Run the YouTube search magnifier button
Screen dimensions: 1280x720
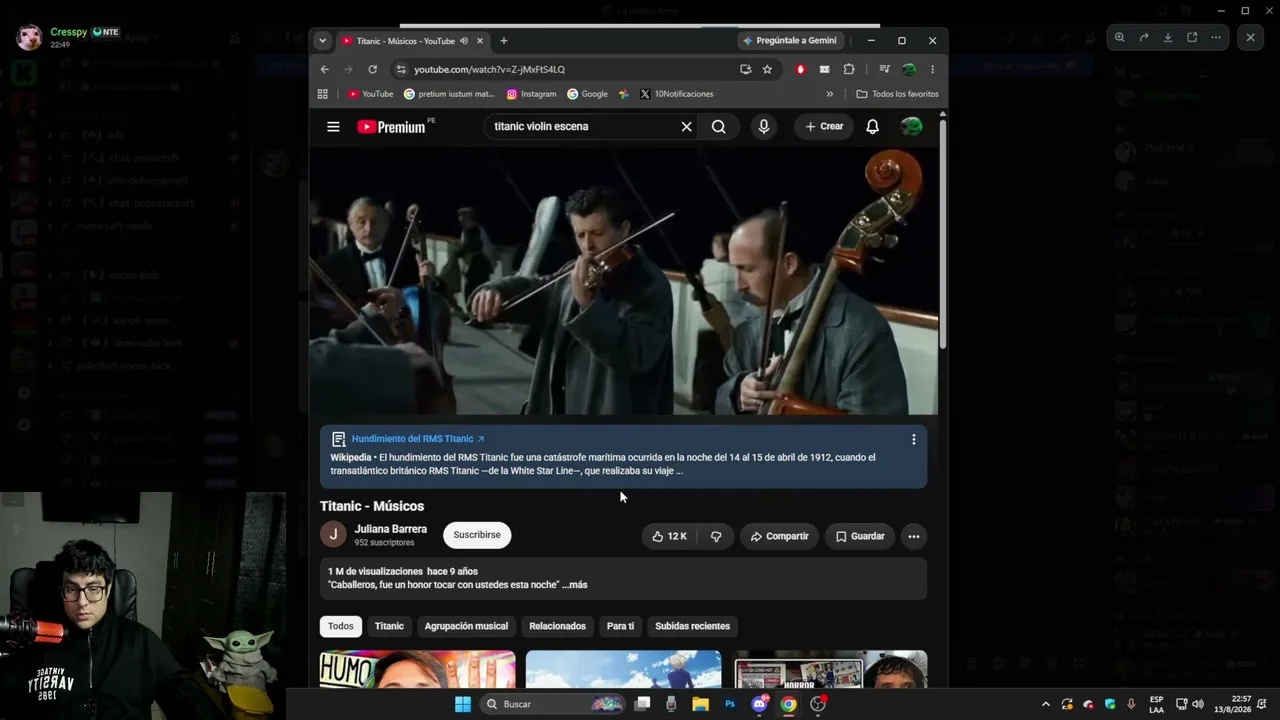[718, 127]
